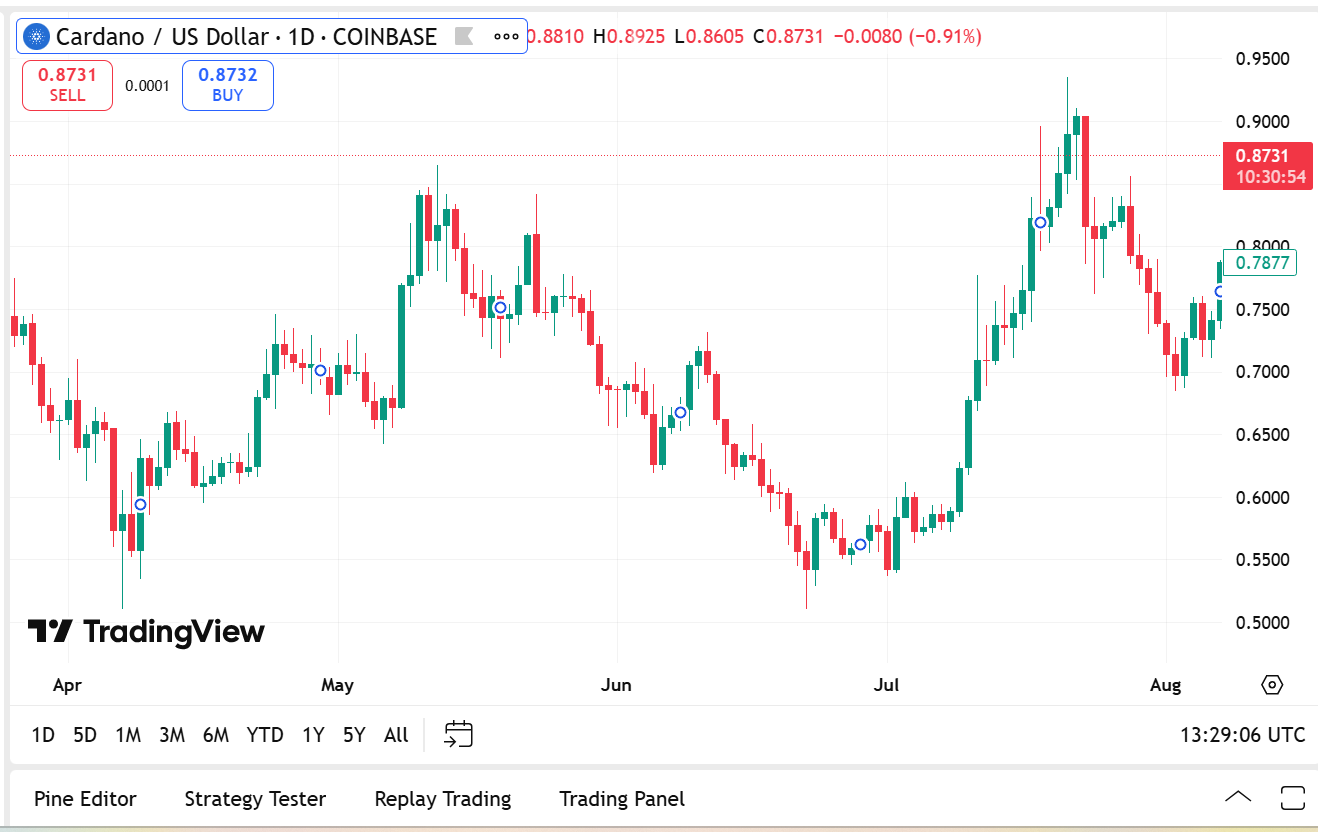Click the event marker circle near June
Screen dimensions: 1318x832
[680, 412]
